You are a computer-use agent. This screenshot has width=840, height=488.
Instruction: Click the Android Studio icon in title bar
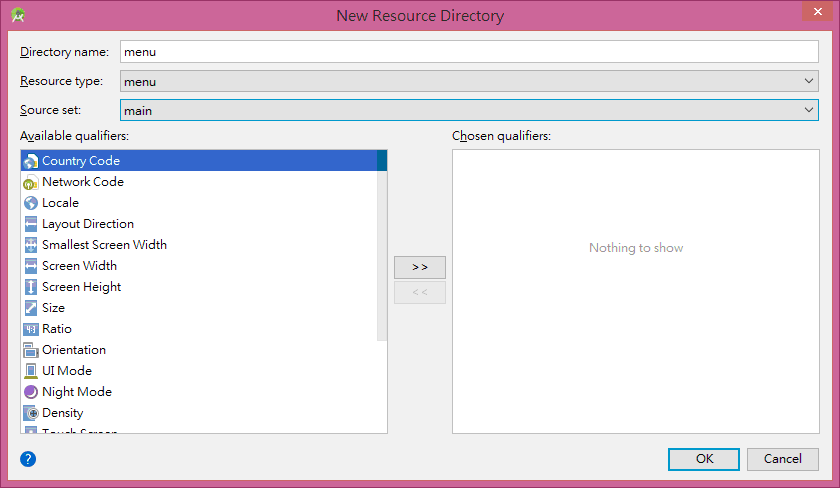[x=18, y=15]
